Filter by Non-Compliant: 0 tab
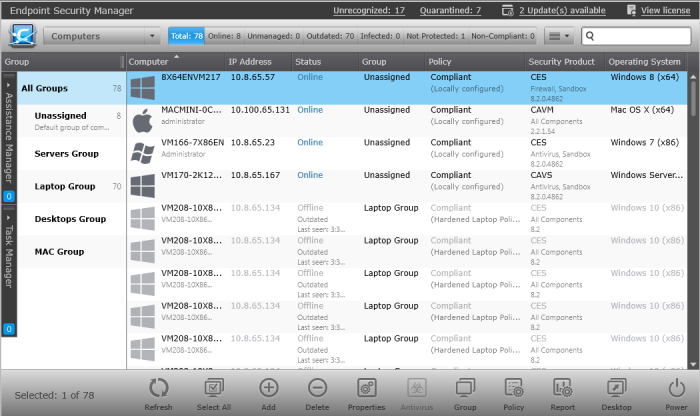The width and height of the screenshot is (700, 416). [503, 36]
